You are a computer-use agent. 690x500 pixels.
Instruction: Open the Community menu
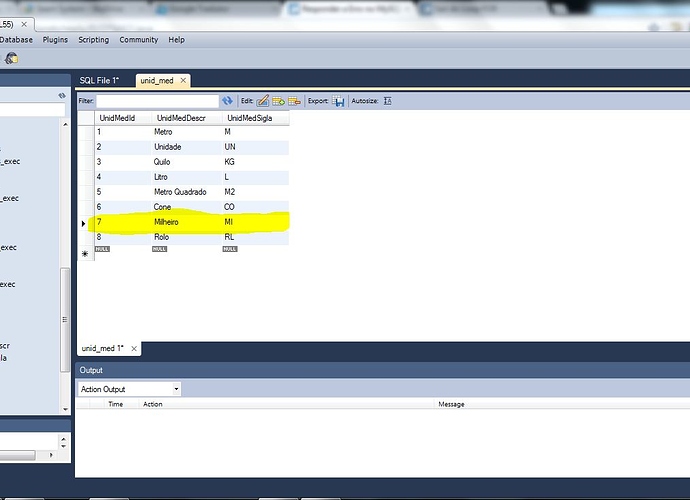click(x=139, y=40)
